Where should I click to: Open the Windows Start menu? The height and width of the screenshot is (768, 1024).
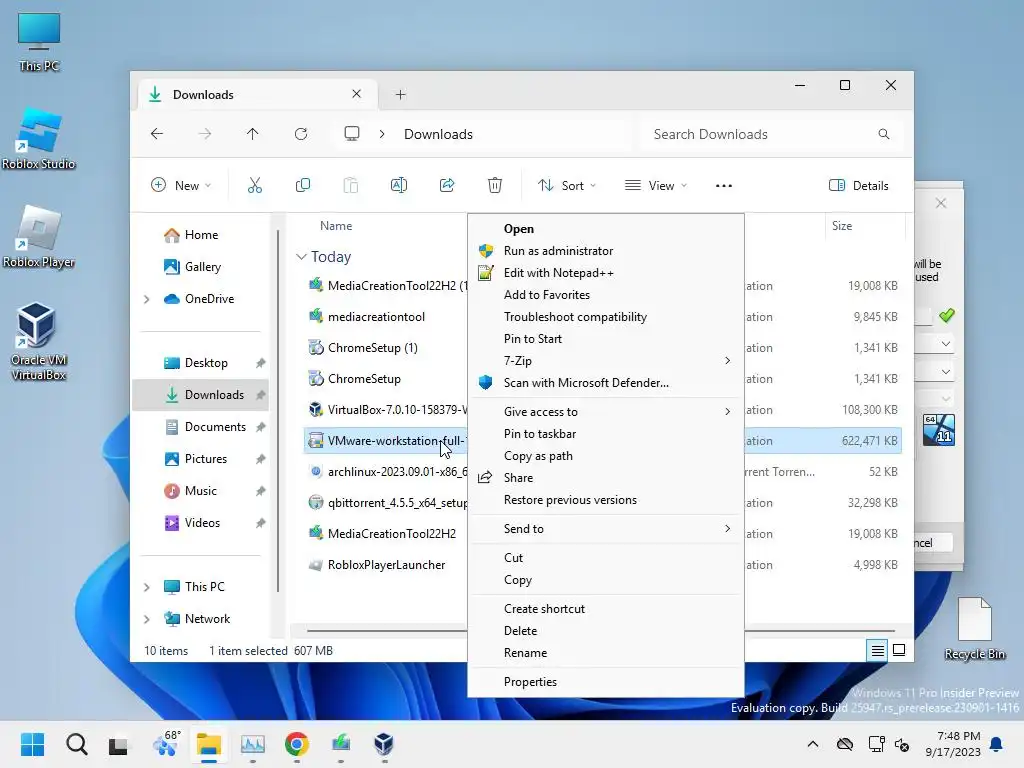(x=32, y=744)
